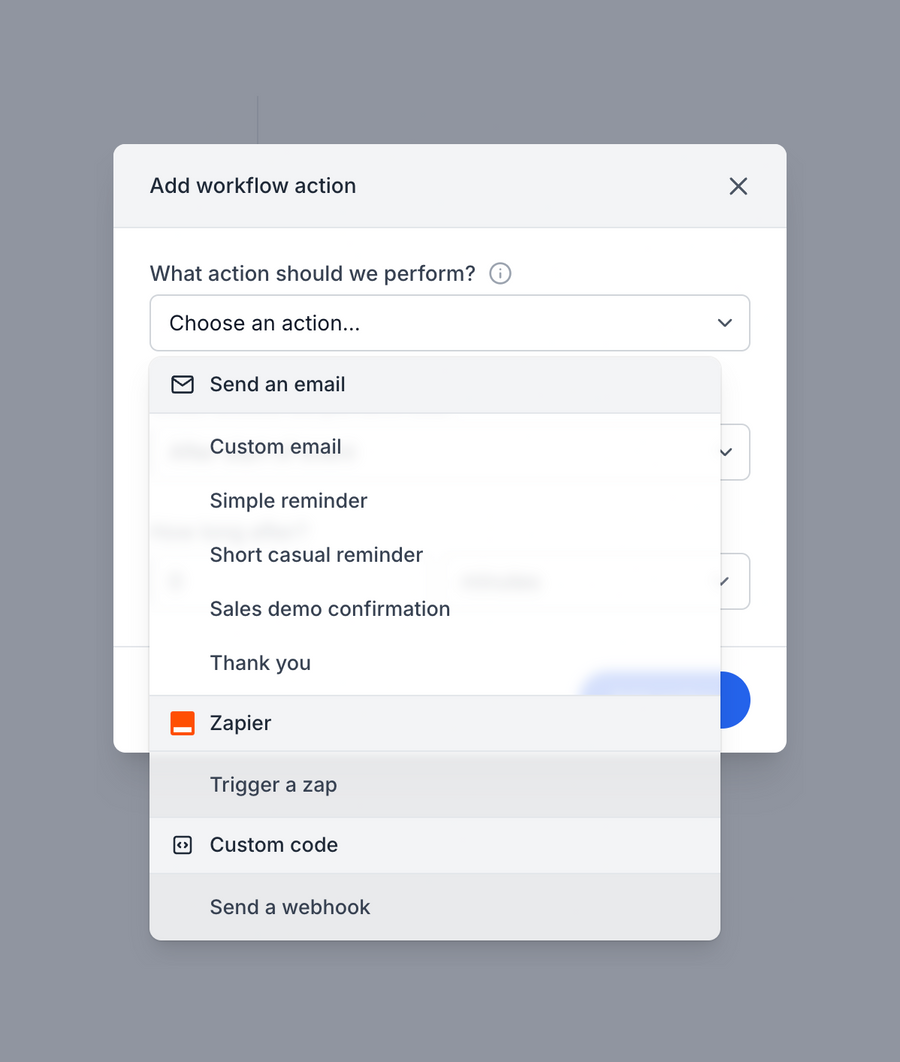Click the Zapier category header
Image resolution: width=900 pixels, height=1062 pixels.
(x=240, y=723)
